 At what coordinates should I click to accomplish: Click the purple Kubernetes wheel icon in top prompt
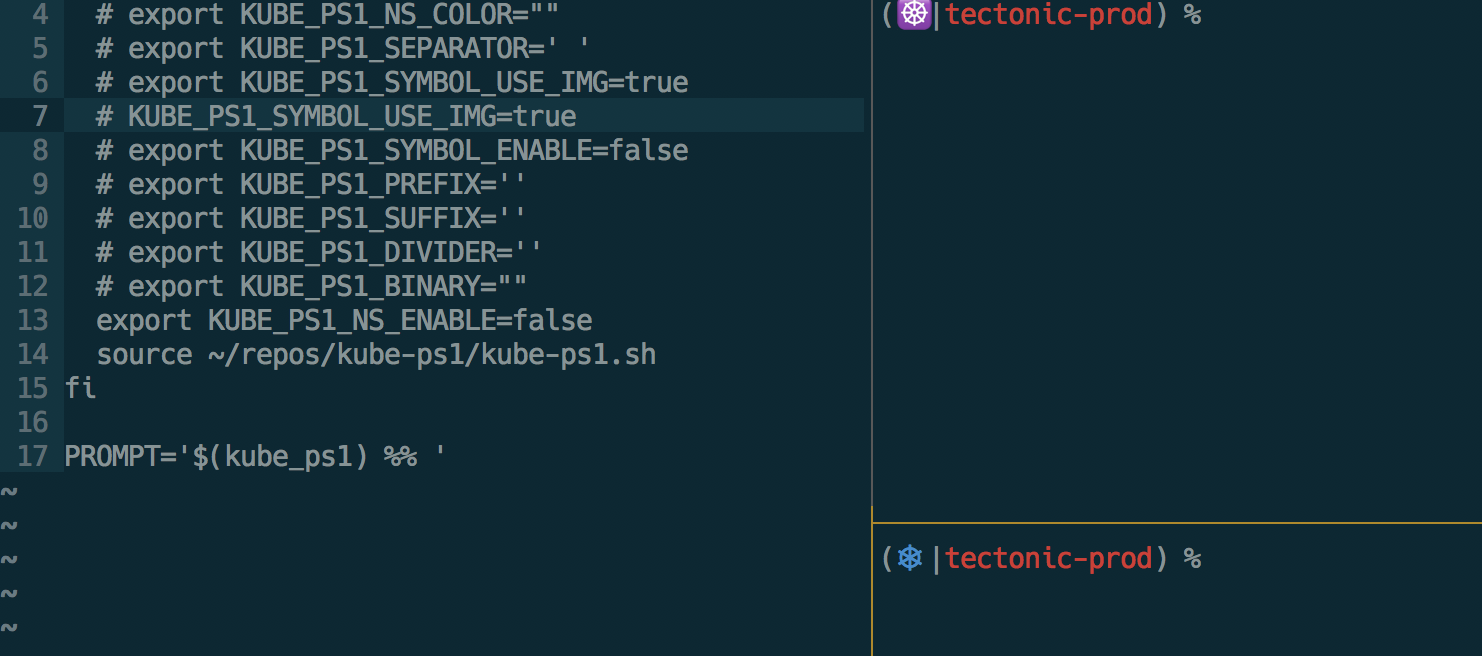[x=914, y=15]
